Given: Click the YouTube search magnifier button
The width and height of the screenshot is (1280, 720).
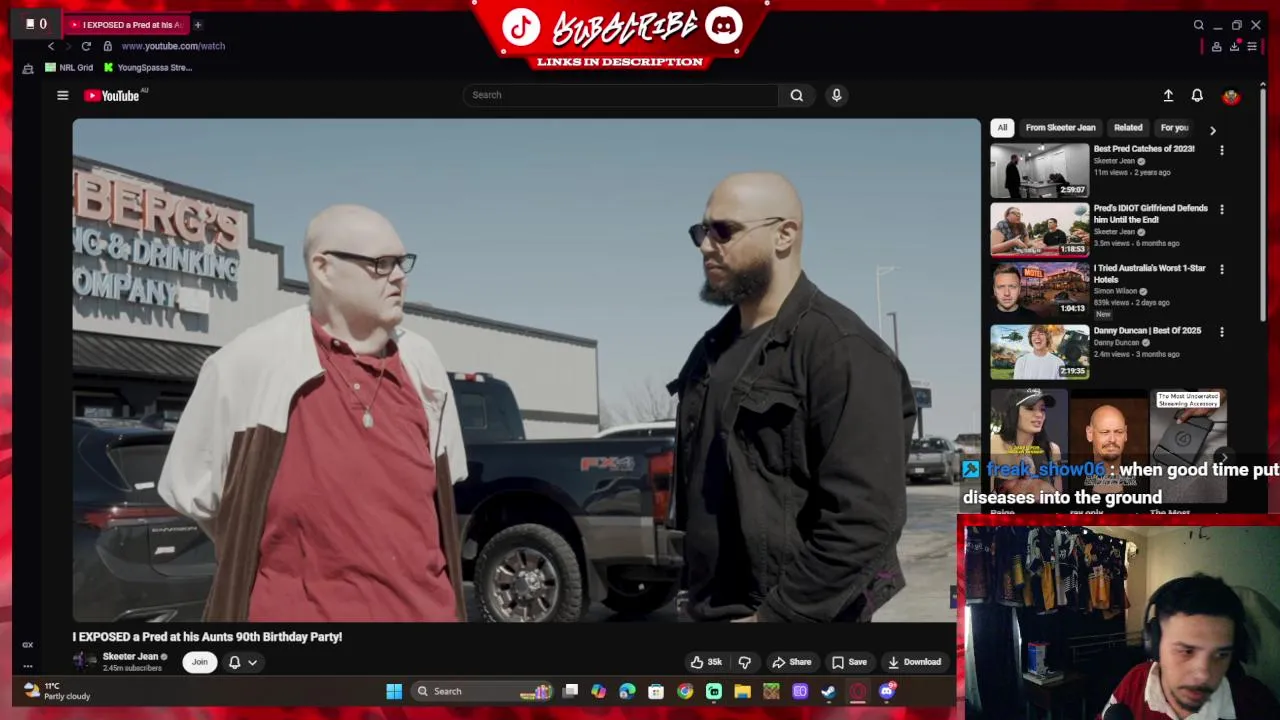Looking at the screenshot, I should coord(797,95).
